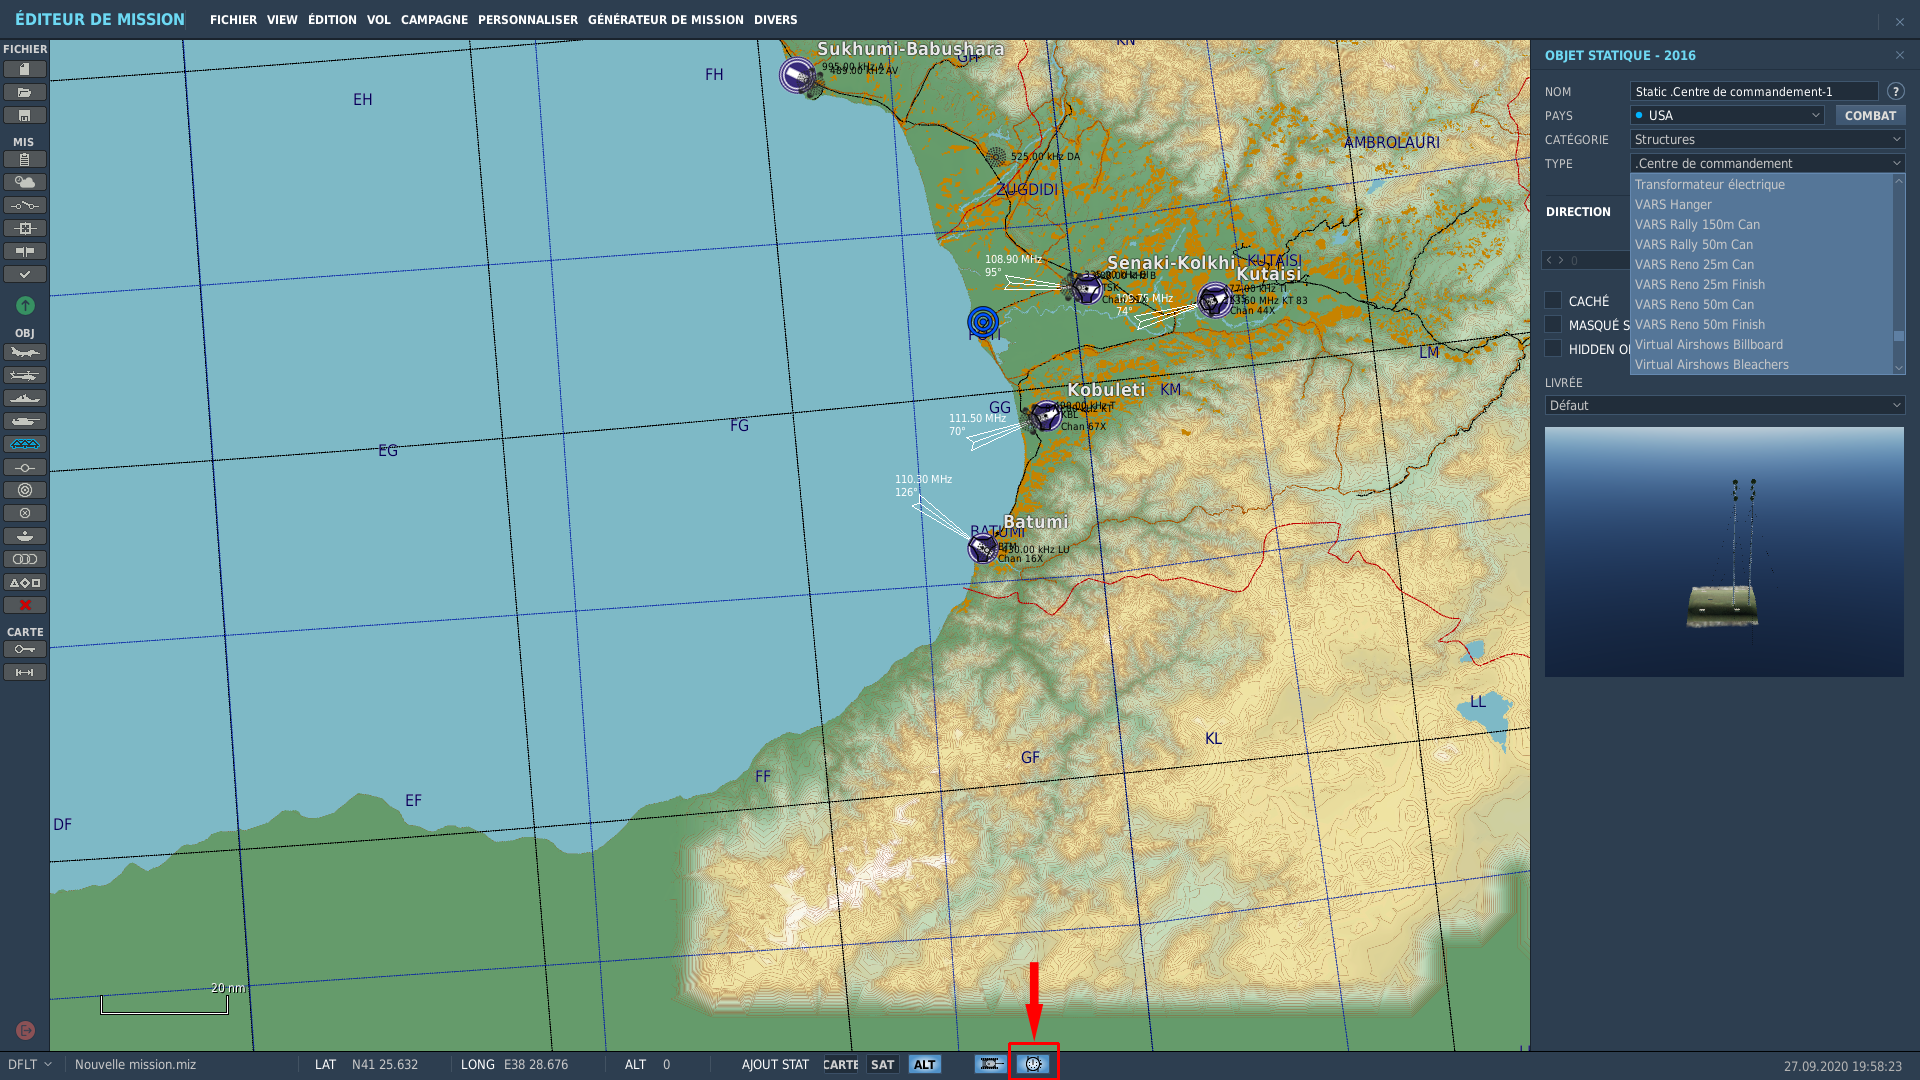Toggle the MASQUÉ S checkbox
The image size is (1920, 1080).
1553,325
